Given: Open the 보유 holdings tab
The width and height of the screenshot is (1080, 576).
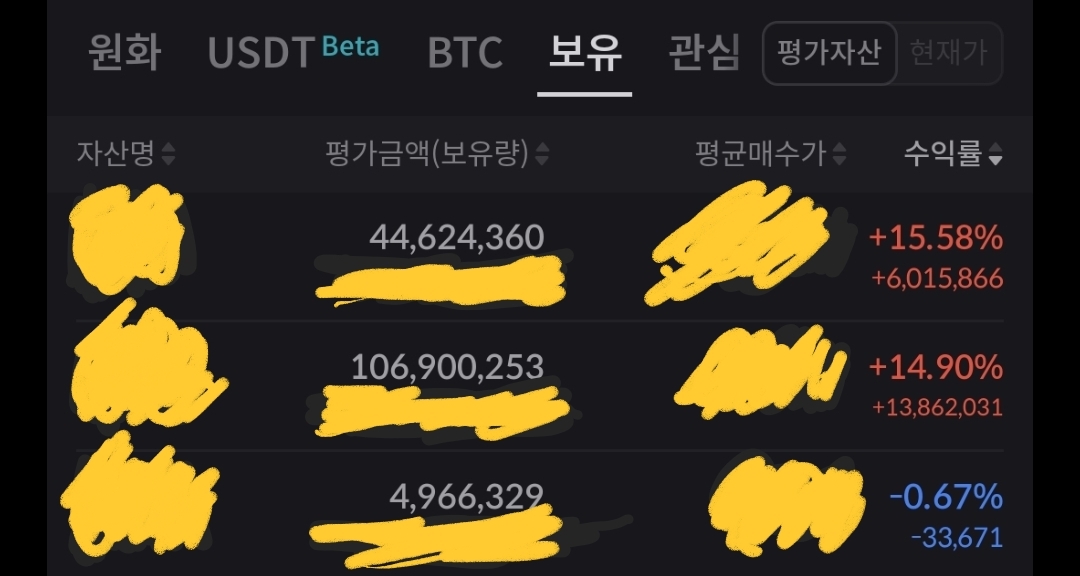Looking at the screenshot, I should point(585,52).
